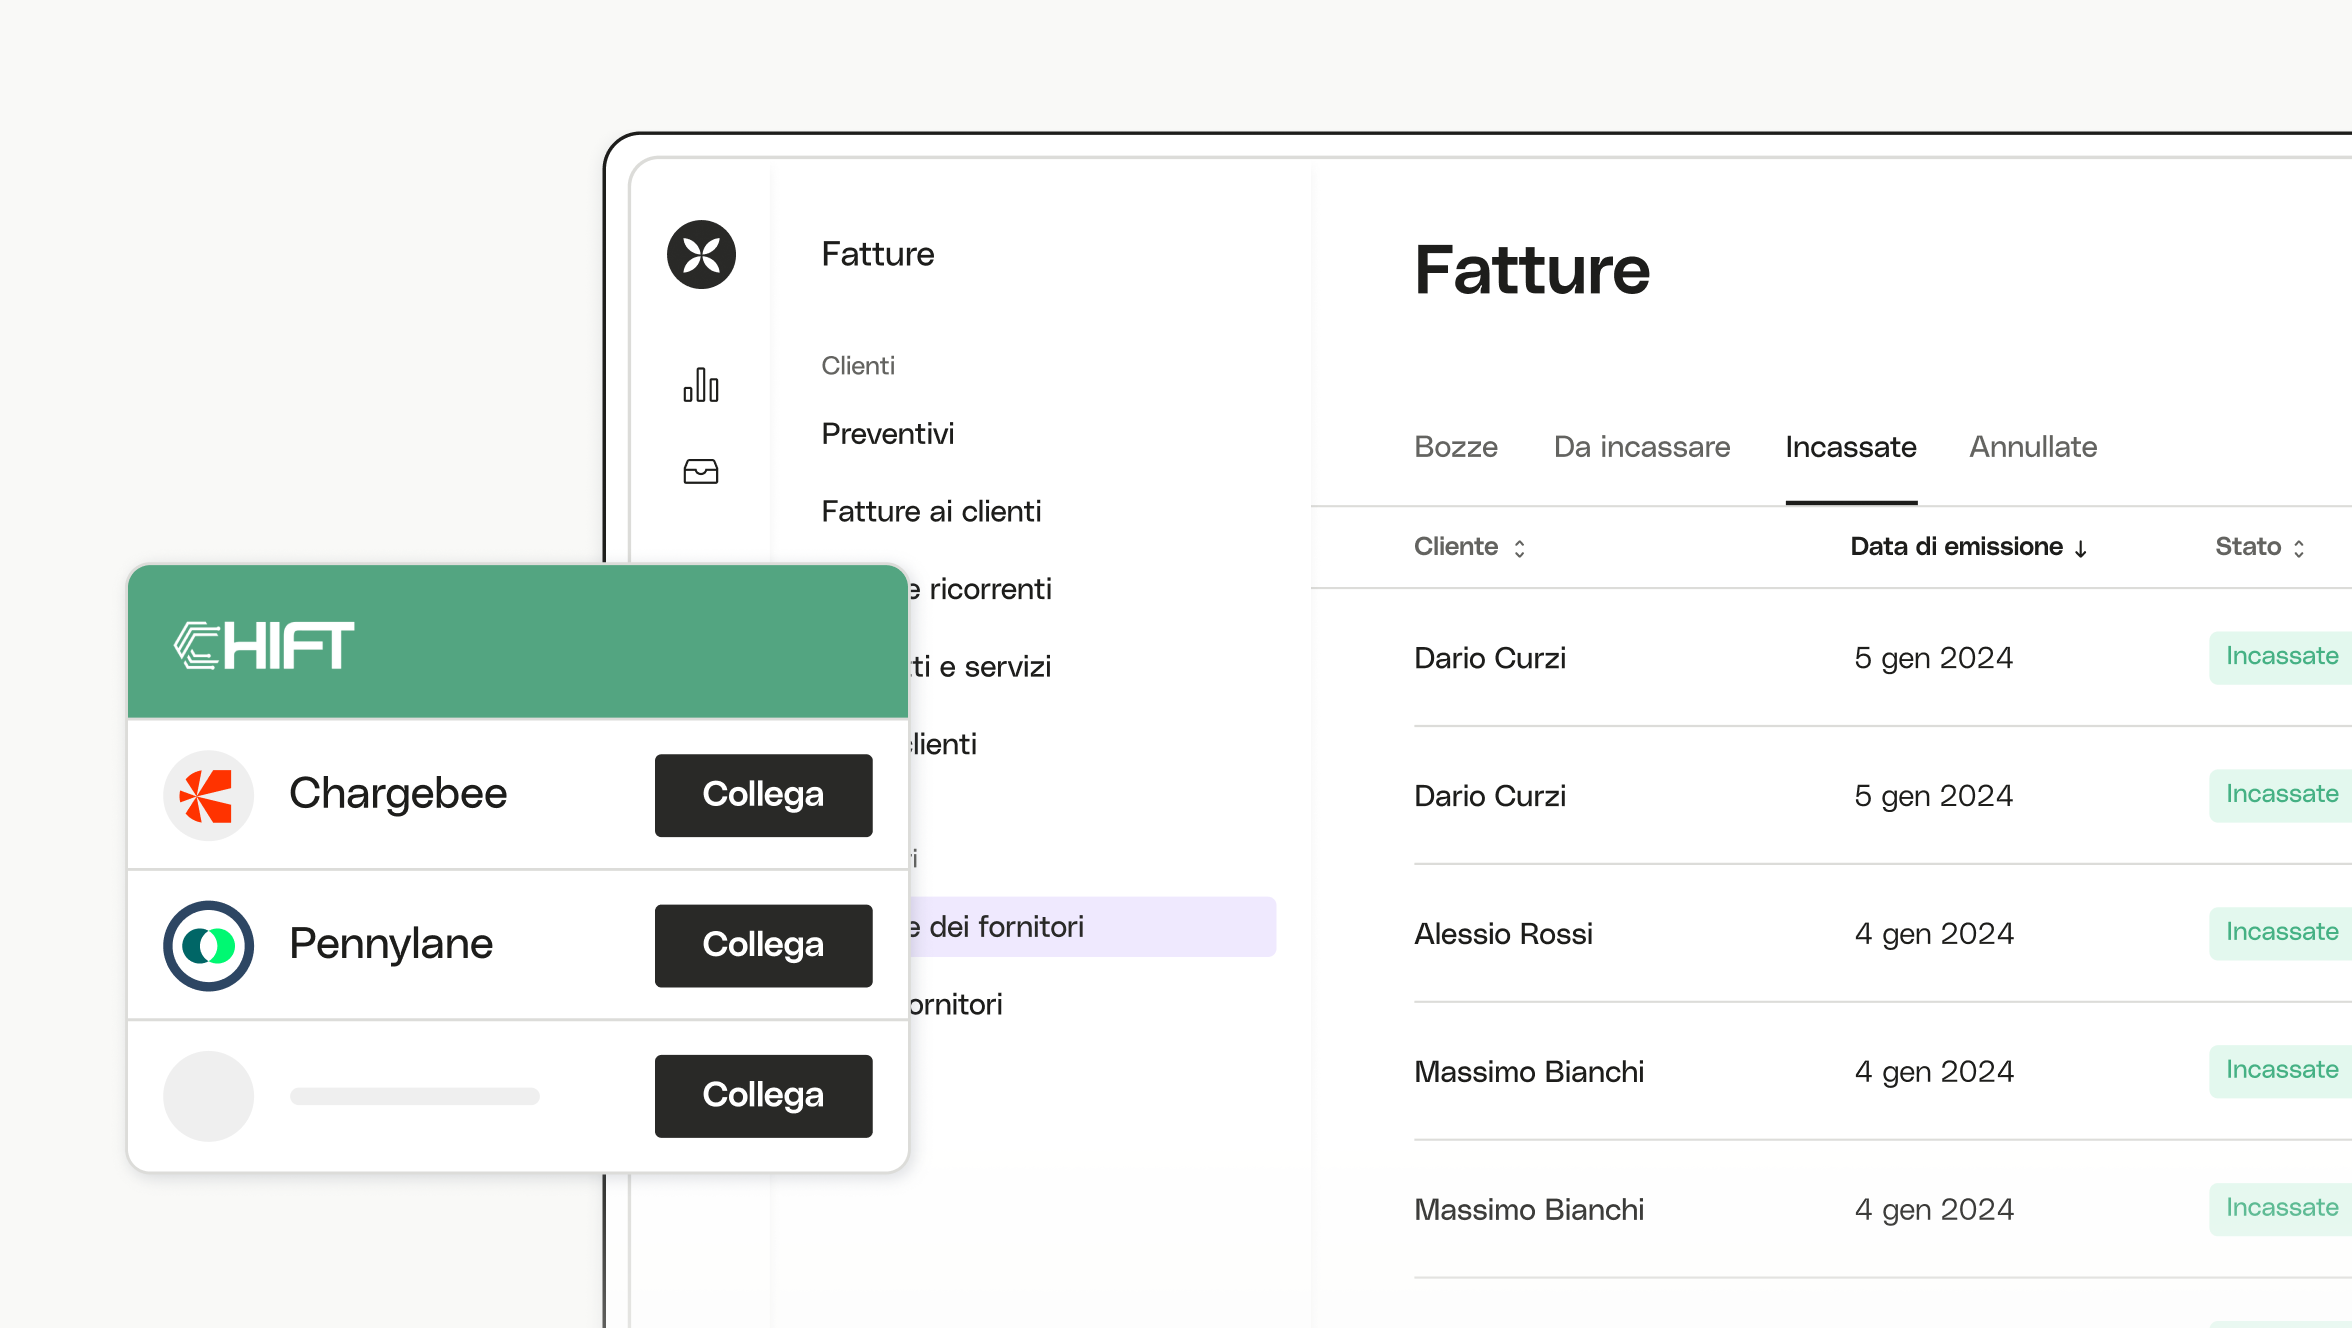
Task: Click Alessio Rossi's 4 gen 2024 date
Action: click(x=1934, y=934)
